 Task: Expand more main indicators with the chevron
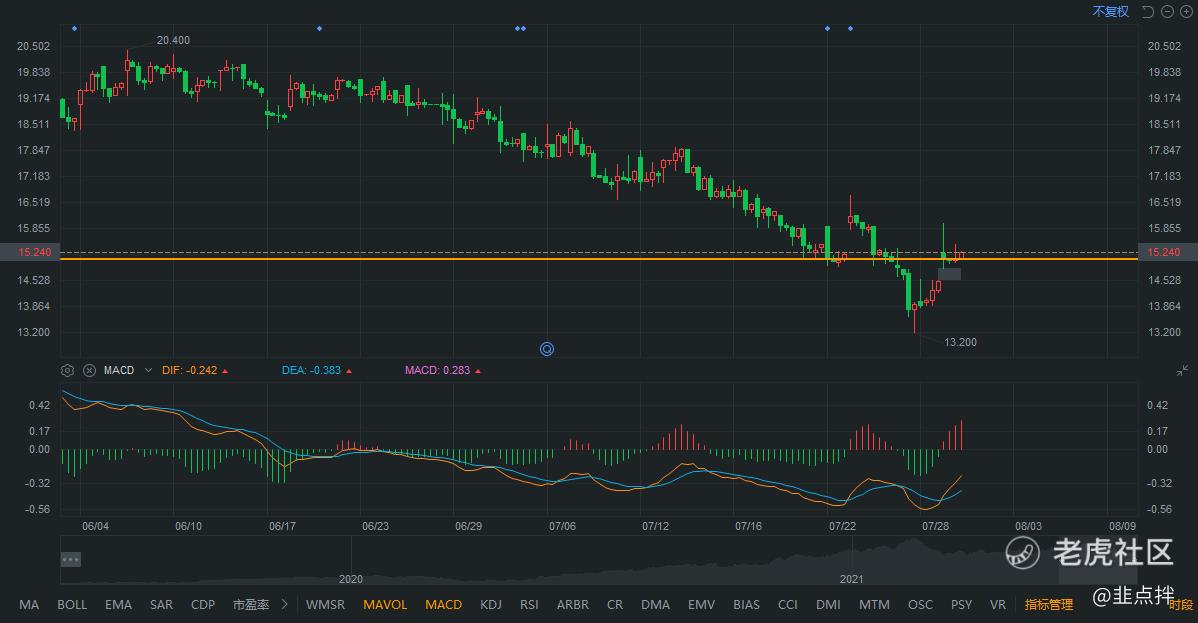pos(285,604)
